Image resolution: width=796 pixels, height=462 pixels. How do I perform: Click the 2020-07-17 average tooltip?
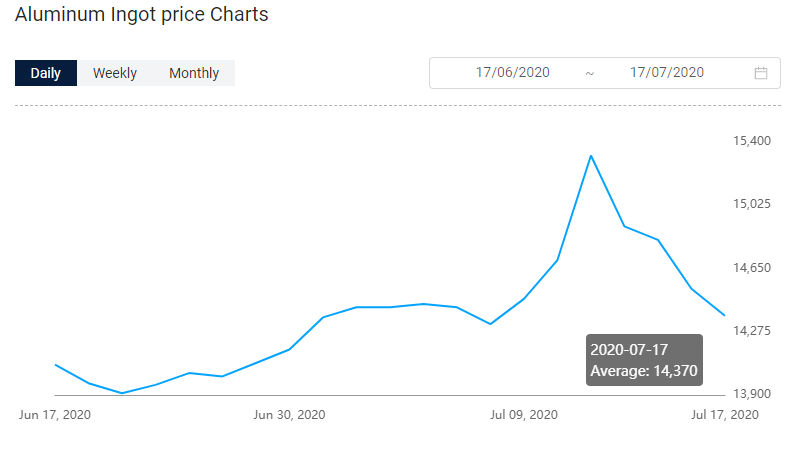pyautogui.click(x=644, y=360)
